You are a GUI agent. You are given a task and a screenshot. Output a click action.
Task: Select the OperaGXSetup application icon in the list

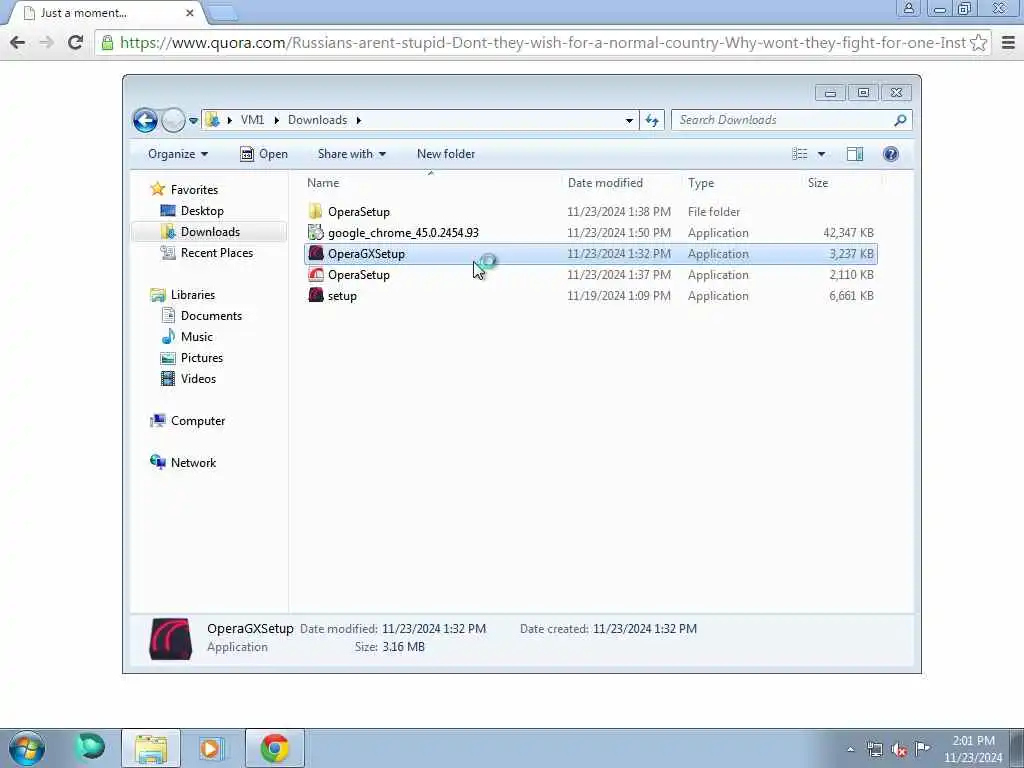pos(315,253)
